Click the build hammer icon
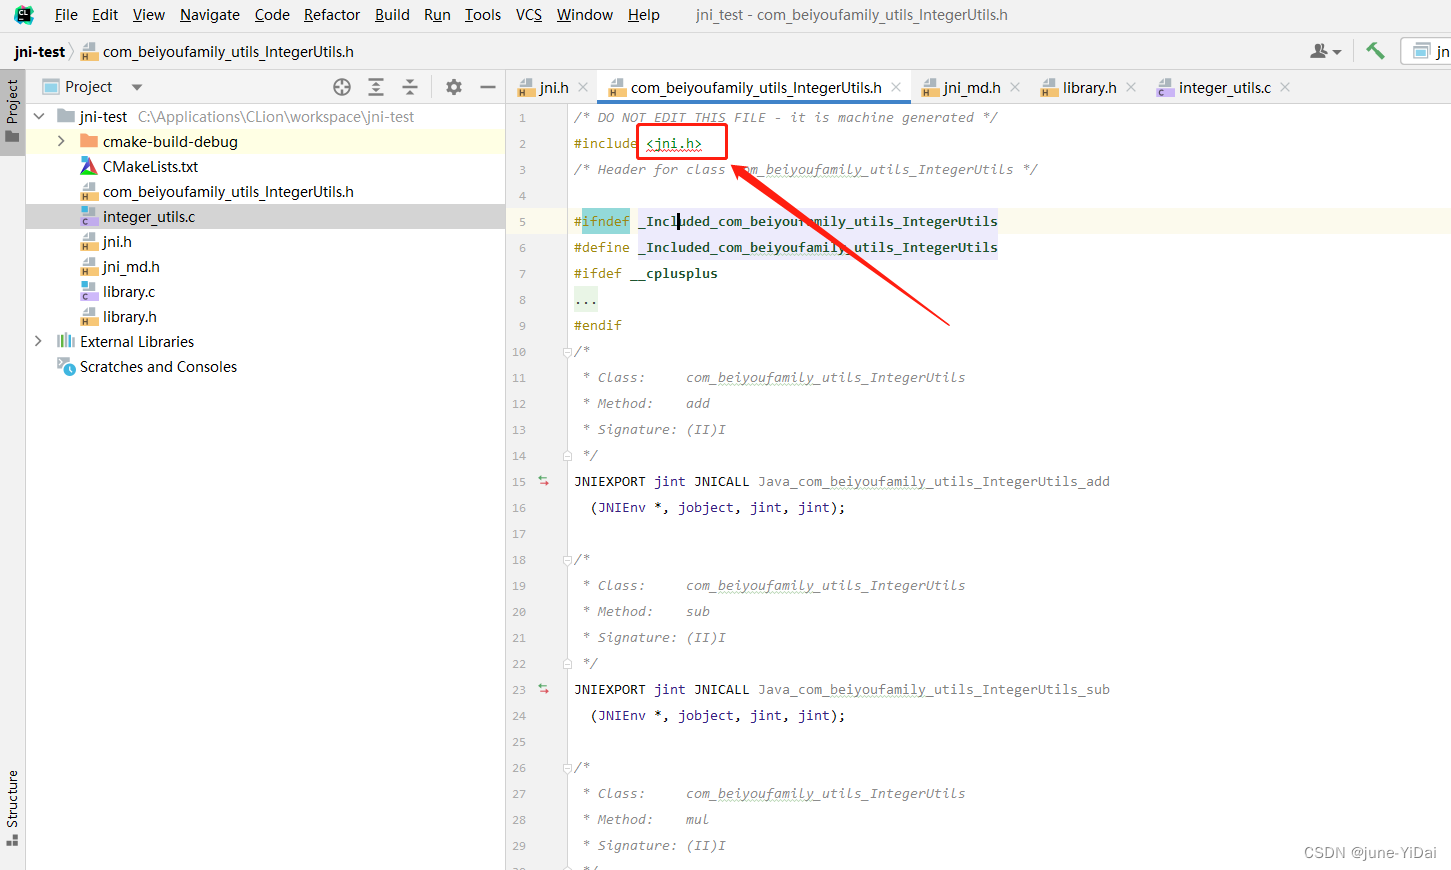The width and height of the screenshot is (1451, 870). (1376, 51)
